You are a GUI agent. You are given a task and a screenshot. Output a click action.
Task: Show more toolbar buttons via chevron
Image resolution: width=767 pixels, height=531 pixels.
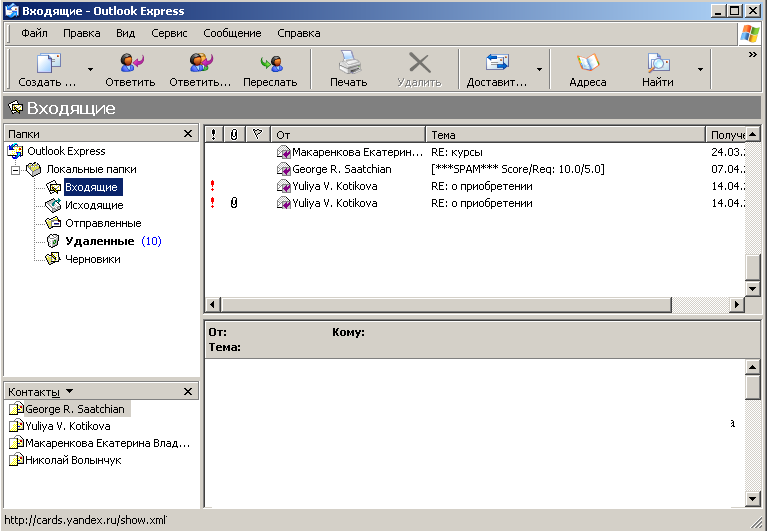click(752, 54)
